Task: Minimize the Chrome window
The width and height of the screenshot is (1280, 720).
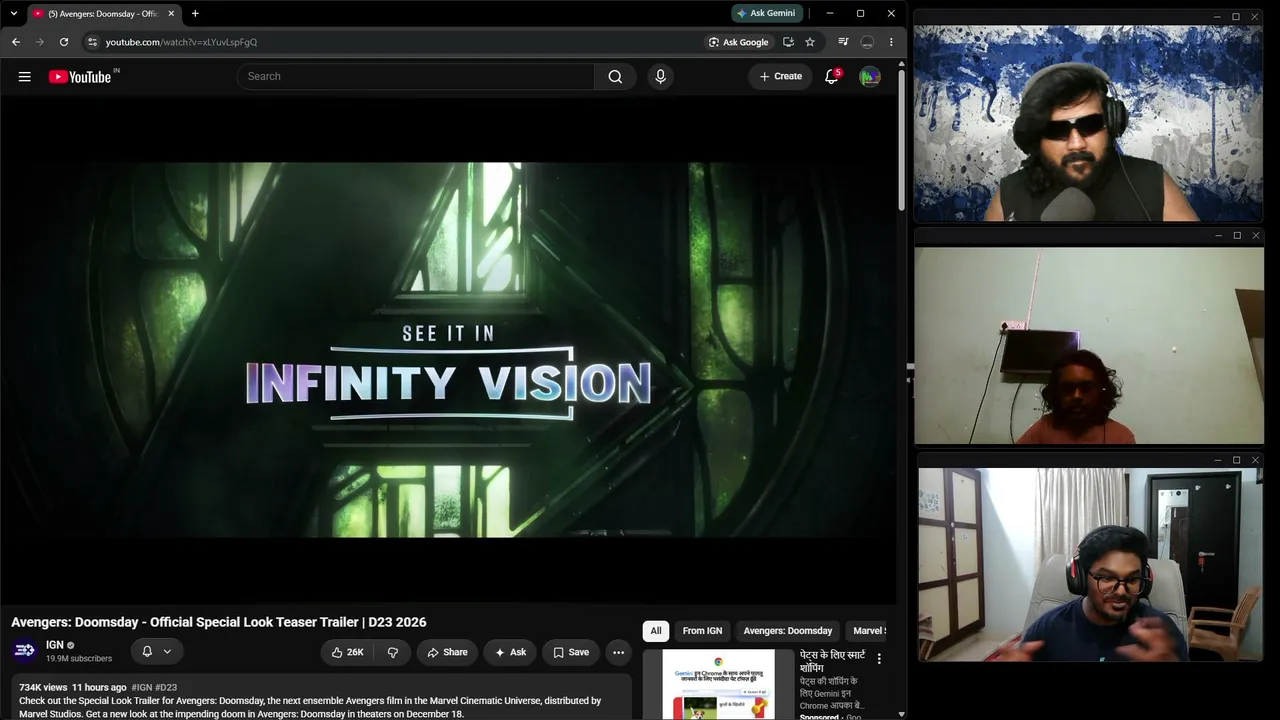Action: [830, 13]
